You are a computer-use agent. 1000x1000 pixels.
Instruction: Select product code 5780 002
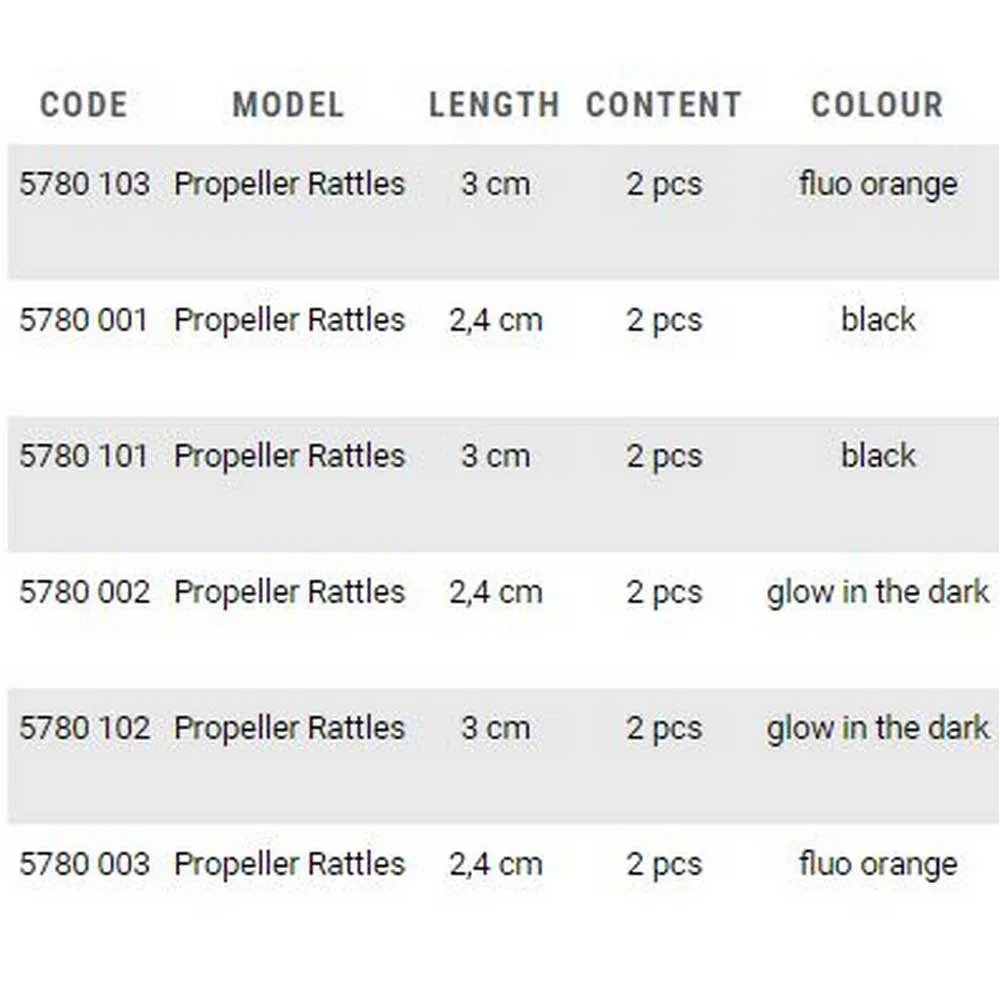(x=84, y=592)
